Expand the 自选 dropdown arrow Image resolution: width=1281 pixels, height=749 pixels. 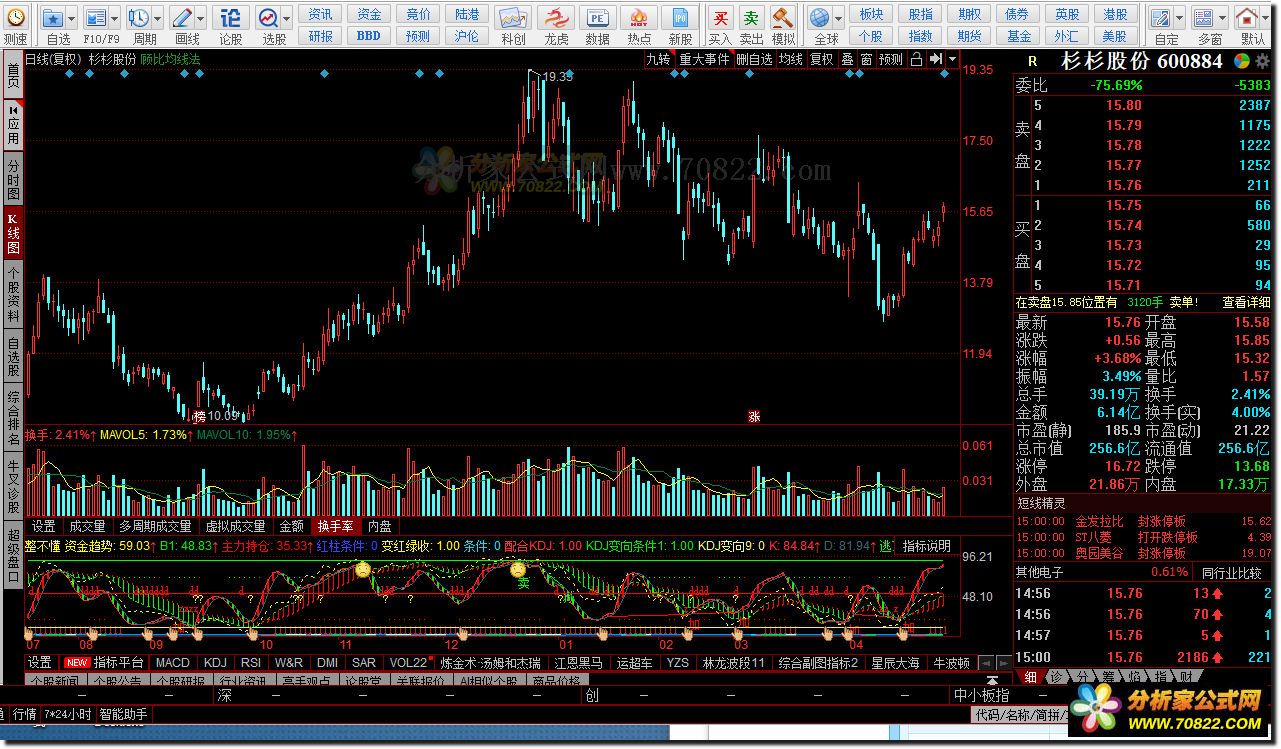click(72, 18)
